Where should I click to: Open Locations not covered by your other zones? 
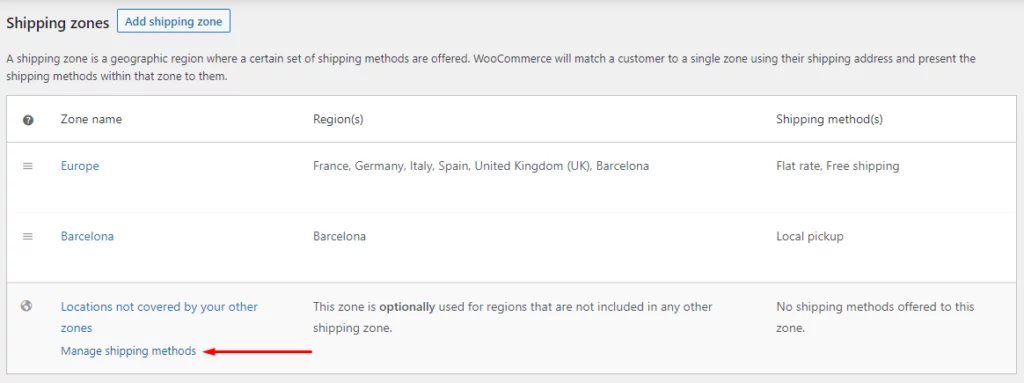pos(159,317)
